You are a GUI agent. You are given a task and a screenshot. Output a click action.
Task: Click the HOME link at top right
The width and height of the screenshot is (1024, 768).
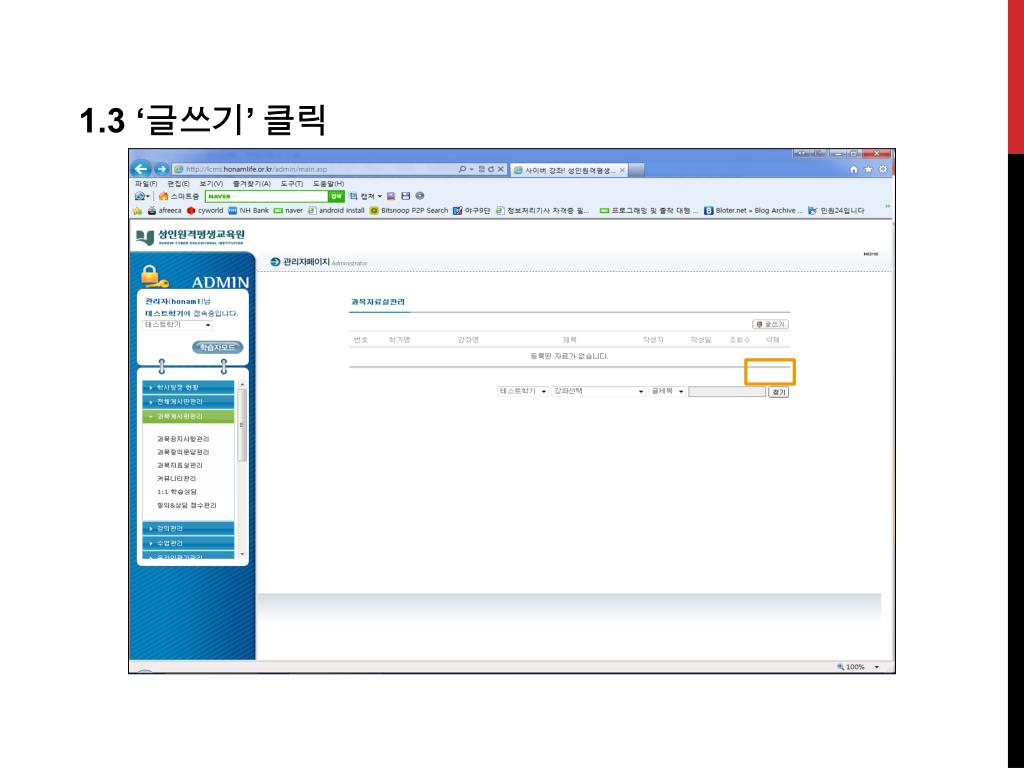coord(871,254)
